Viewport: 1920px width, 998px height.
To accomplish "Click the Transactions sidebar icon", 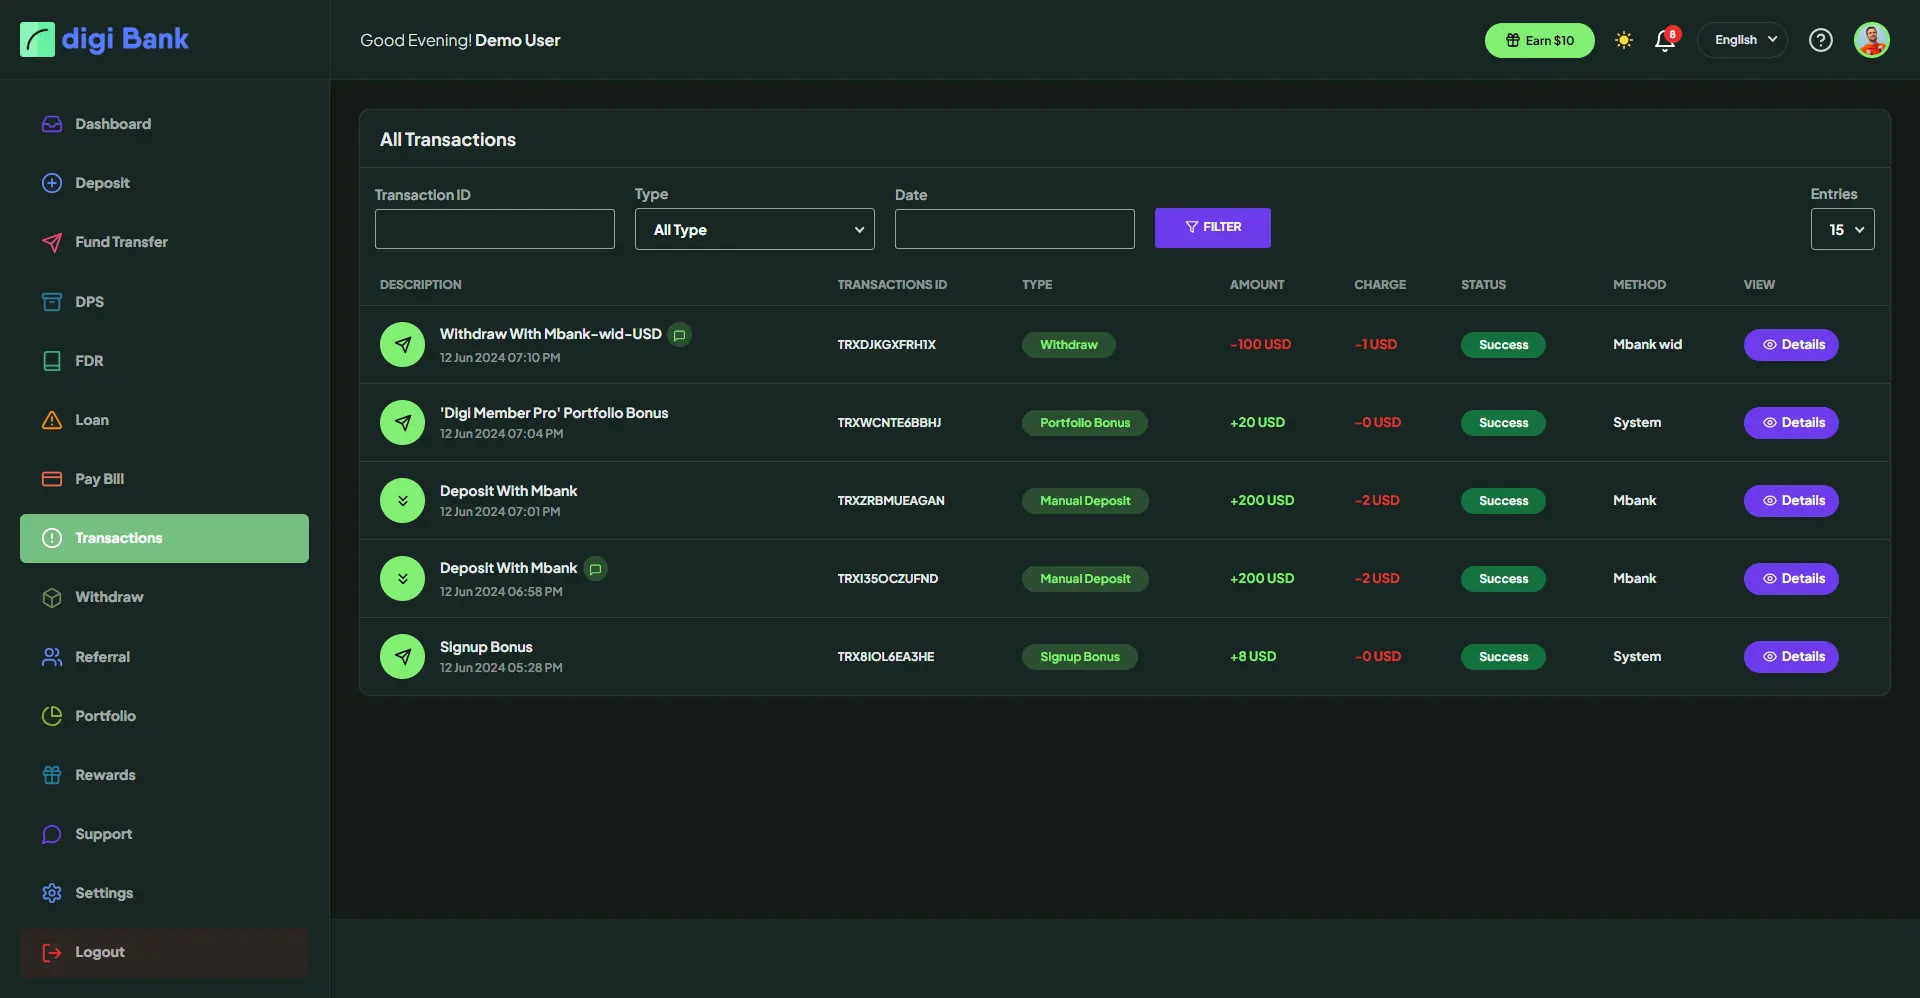I will (52, 538).
